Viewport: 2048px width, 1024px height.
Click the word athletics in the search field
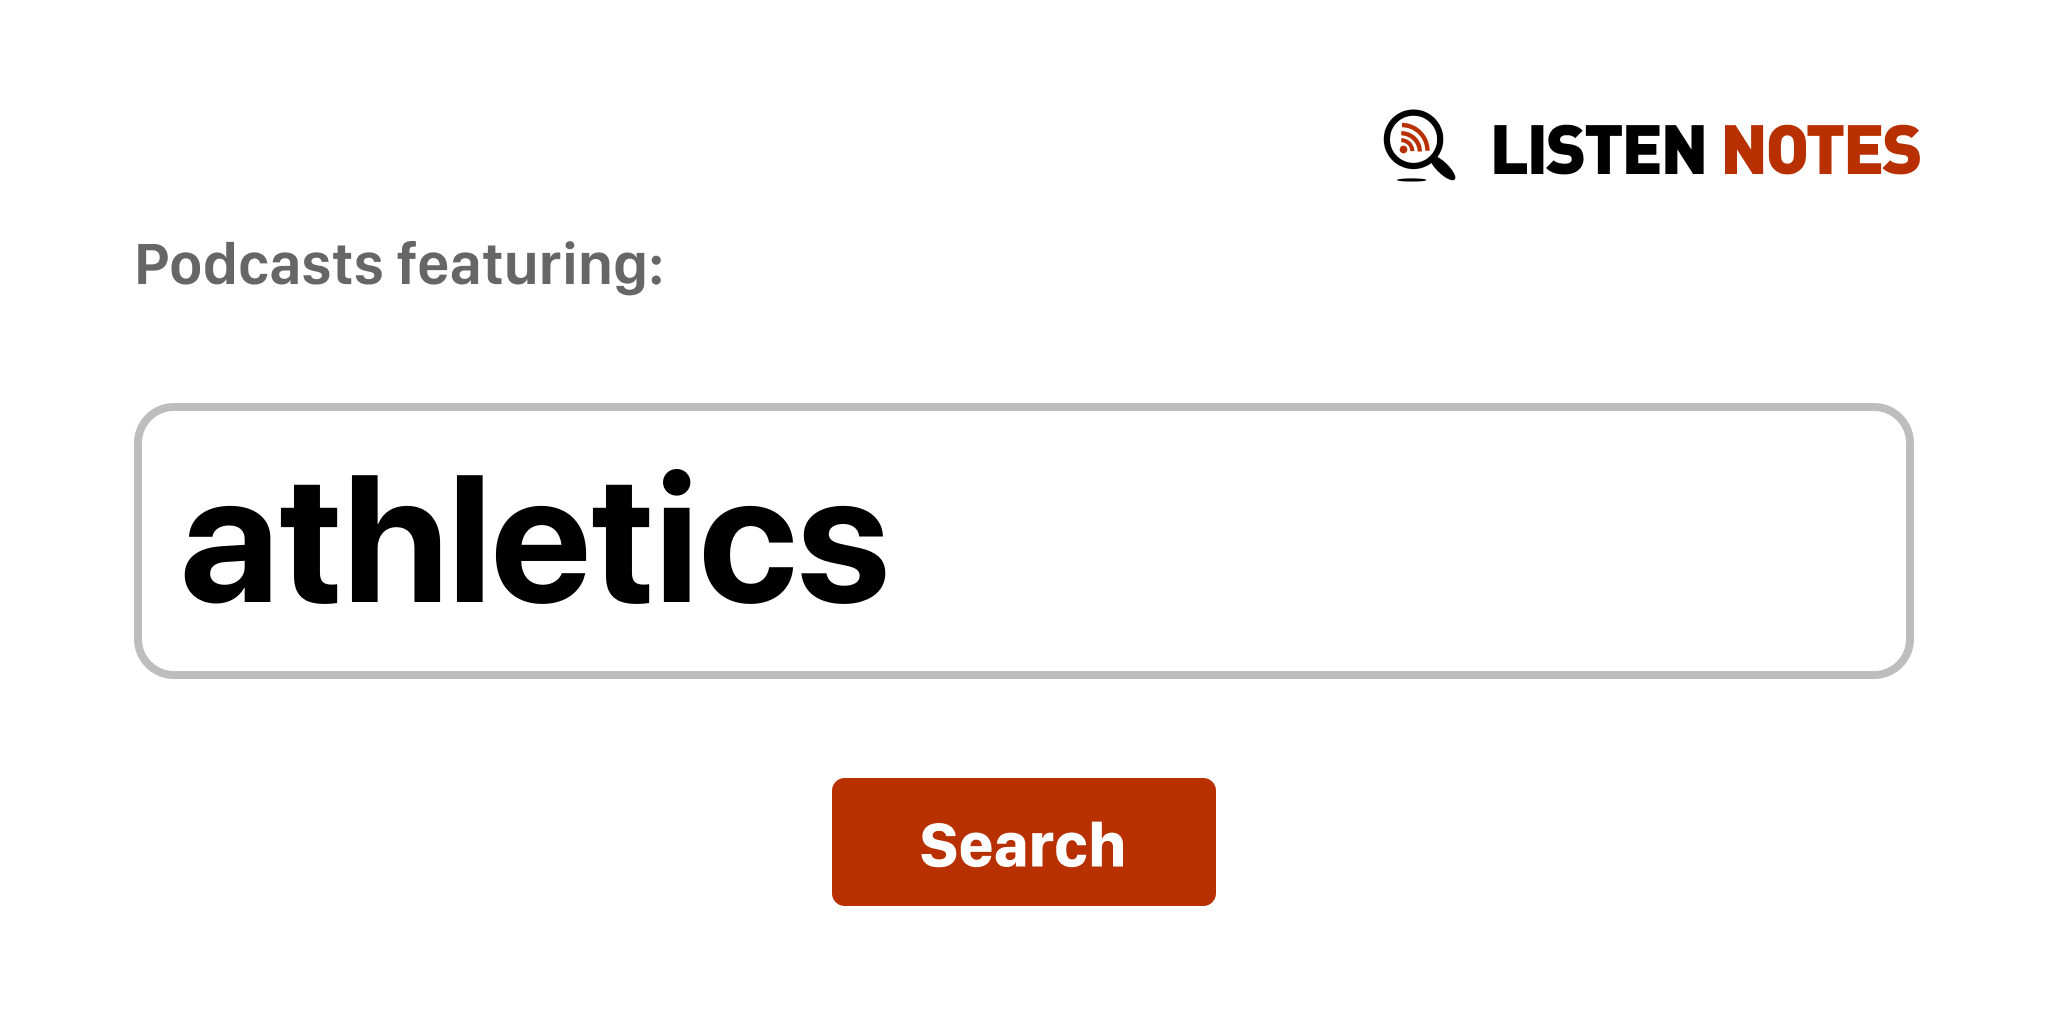(535, 541)
